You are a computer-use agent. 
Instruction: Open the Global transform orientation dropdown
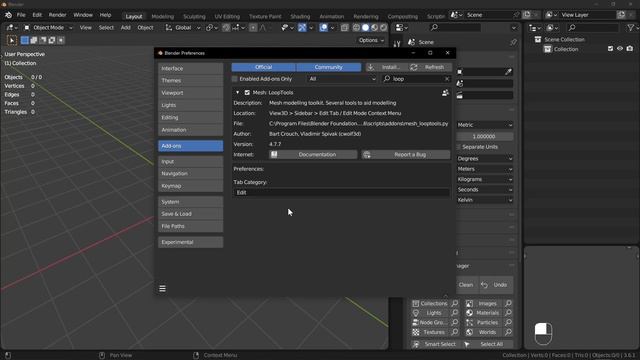pos(183,28)
